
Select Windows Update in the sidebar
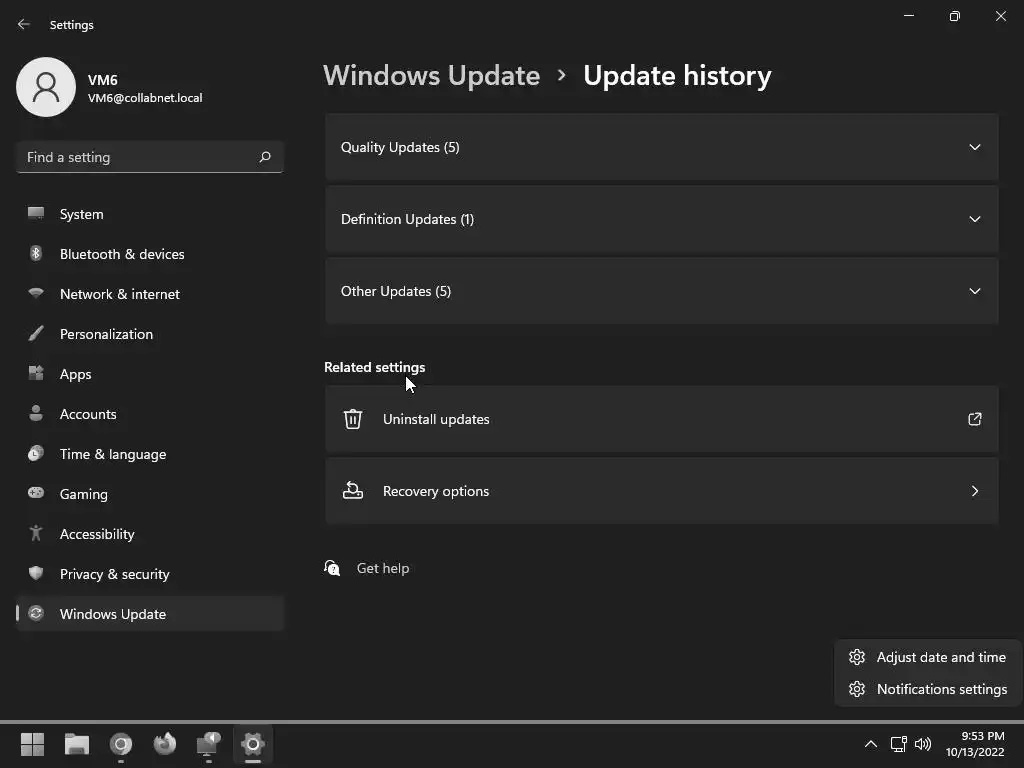[x=150, y=614]
